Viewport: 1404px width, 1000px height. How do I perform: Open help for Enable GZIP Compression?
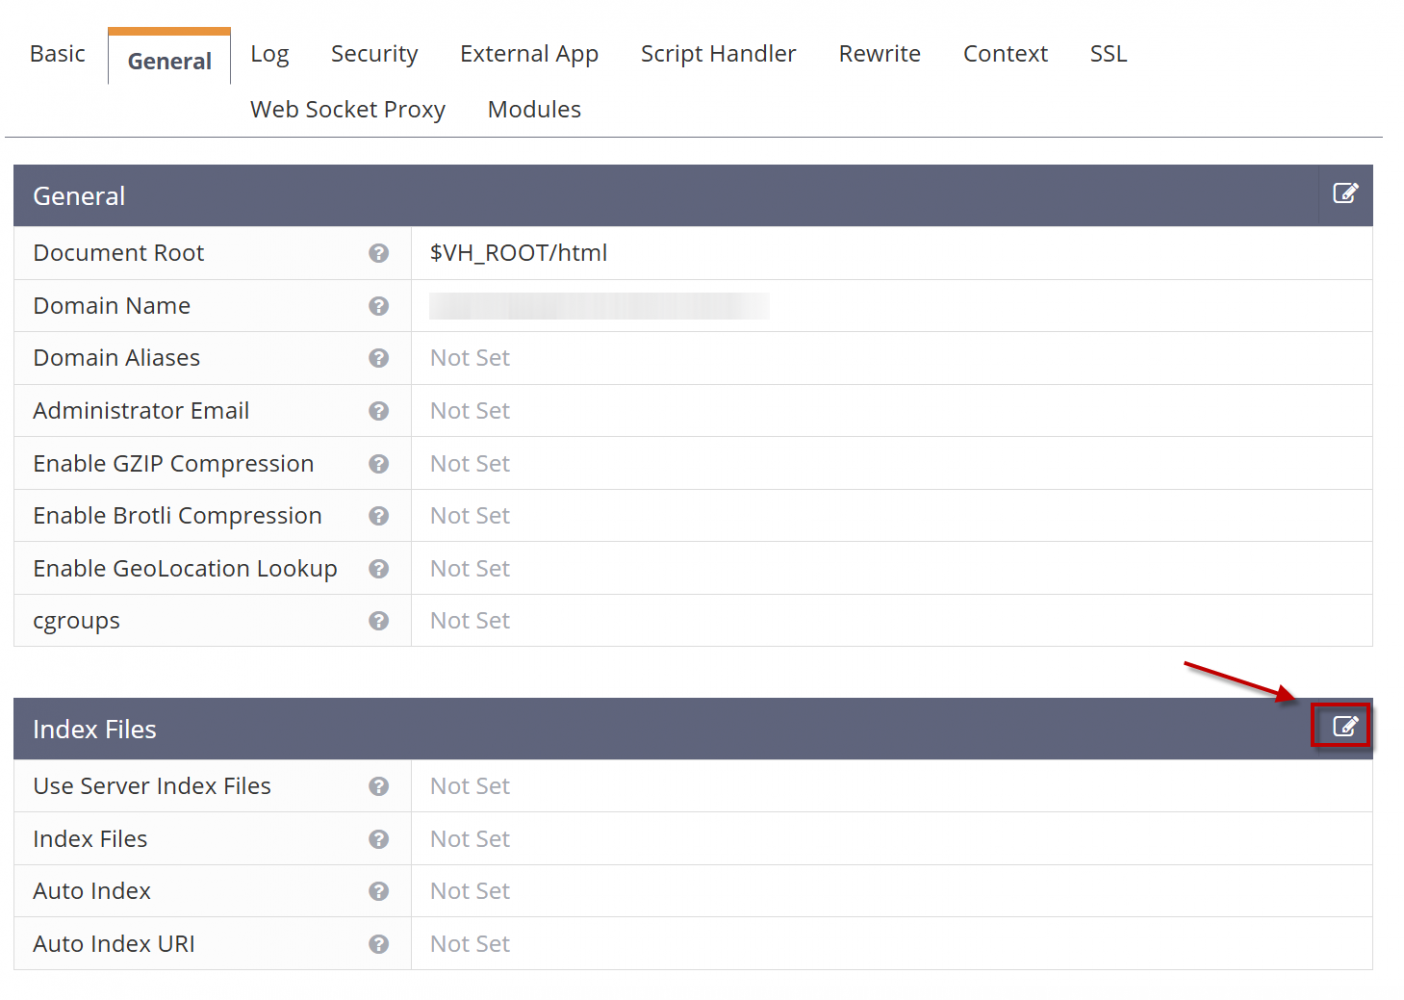coord(378,464)
